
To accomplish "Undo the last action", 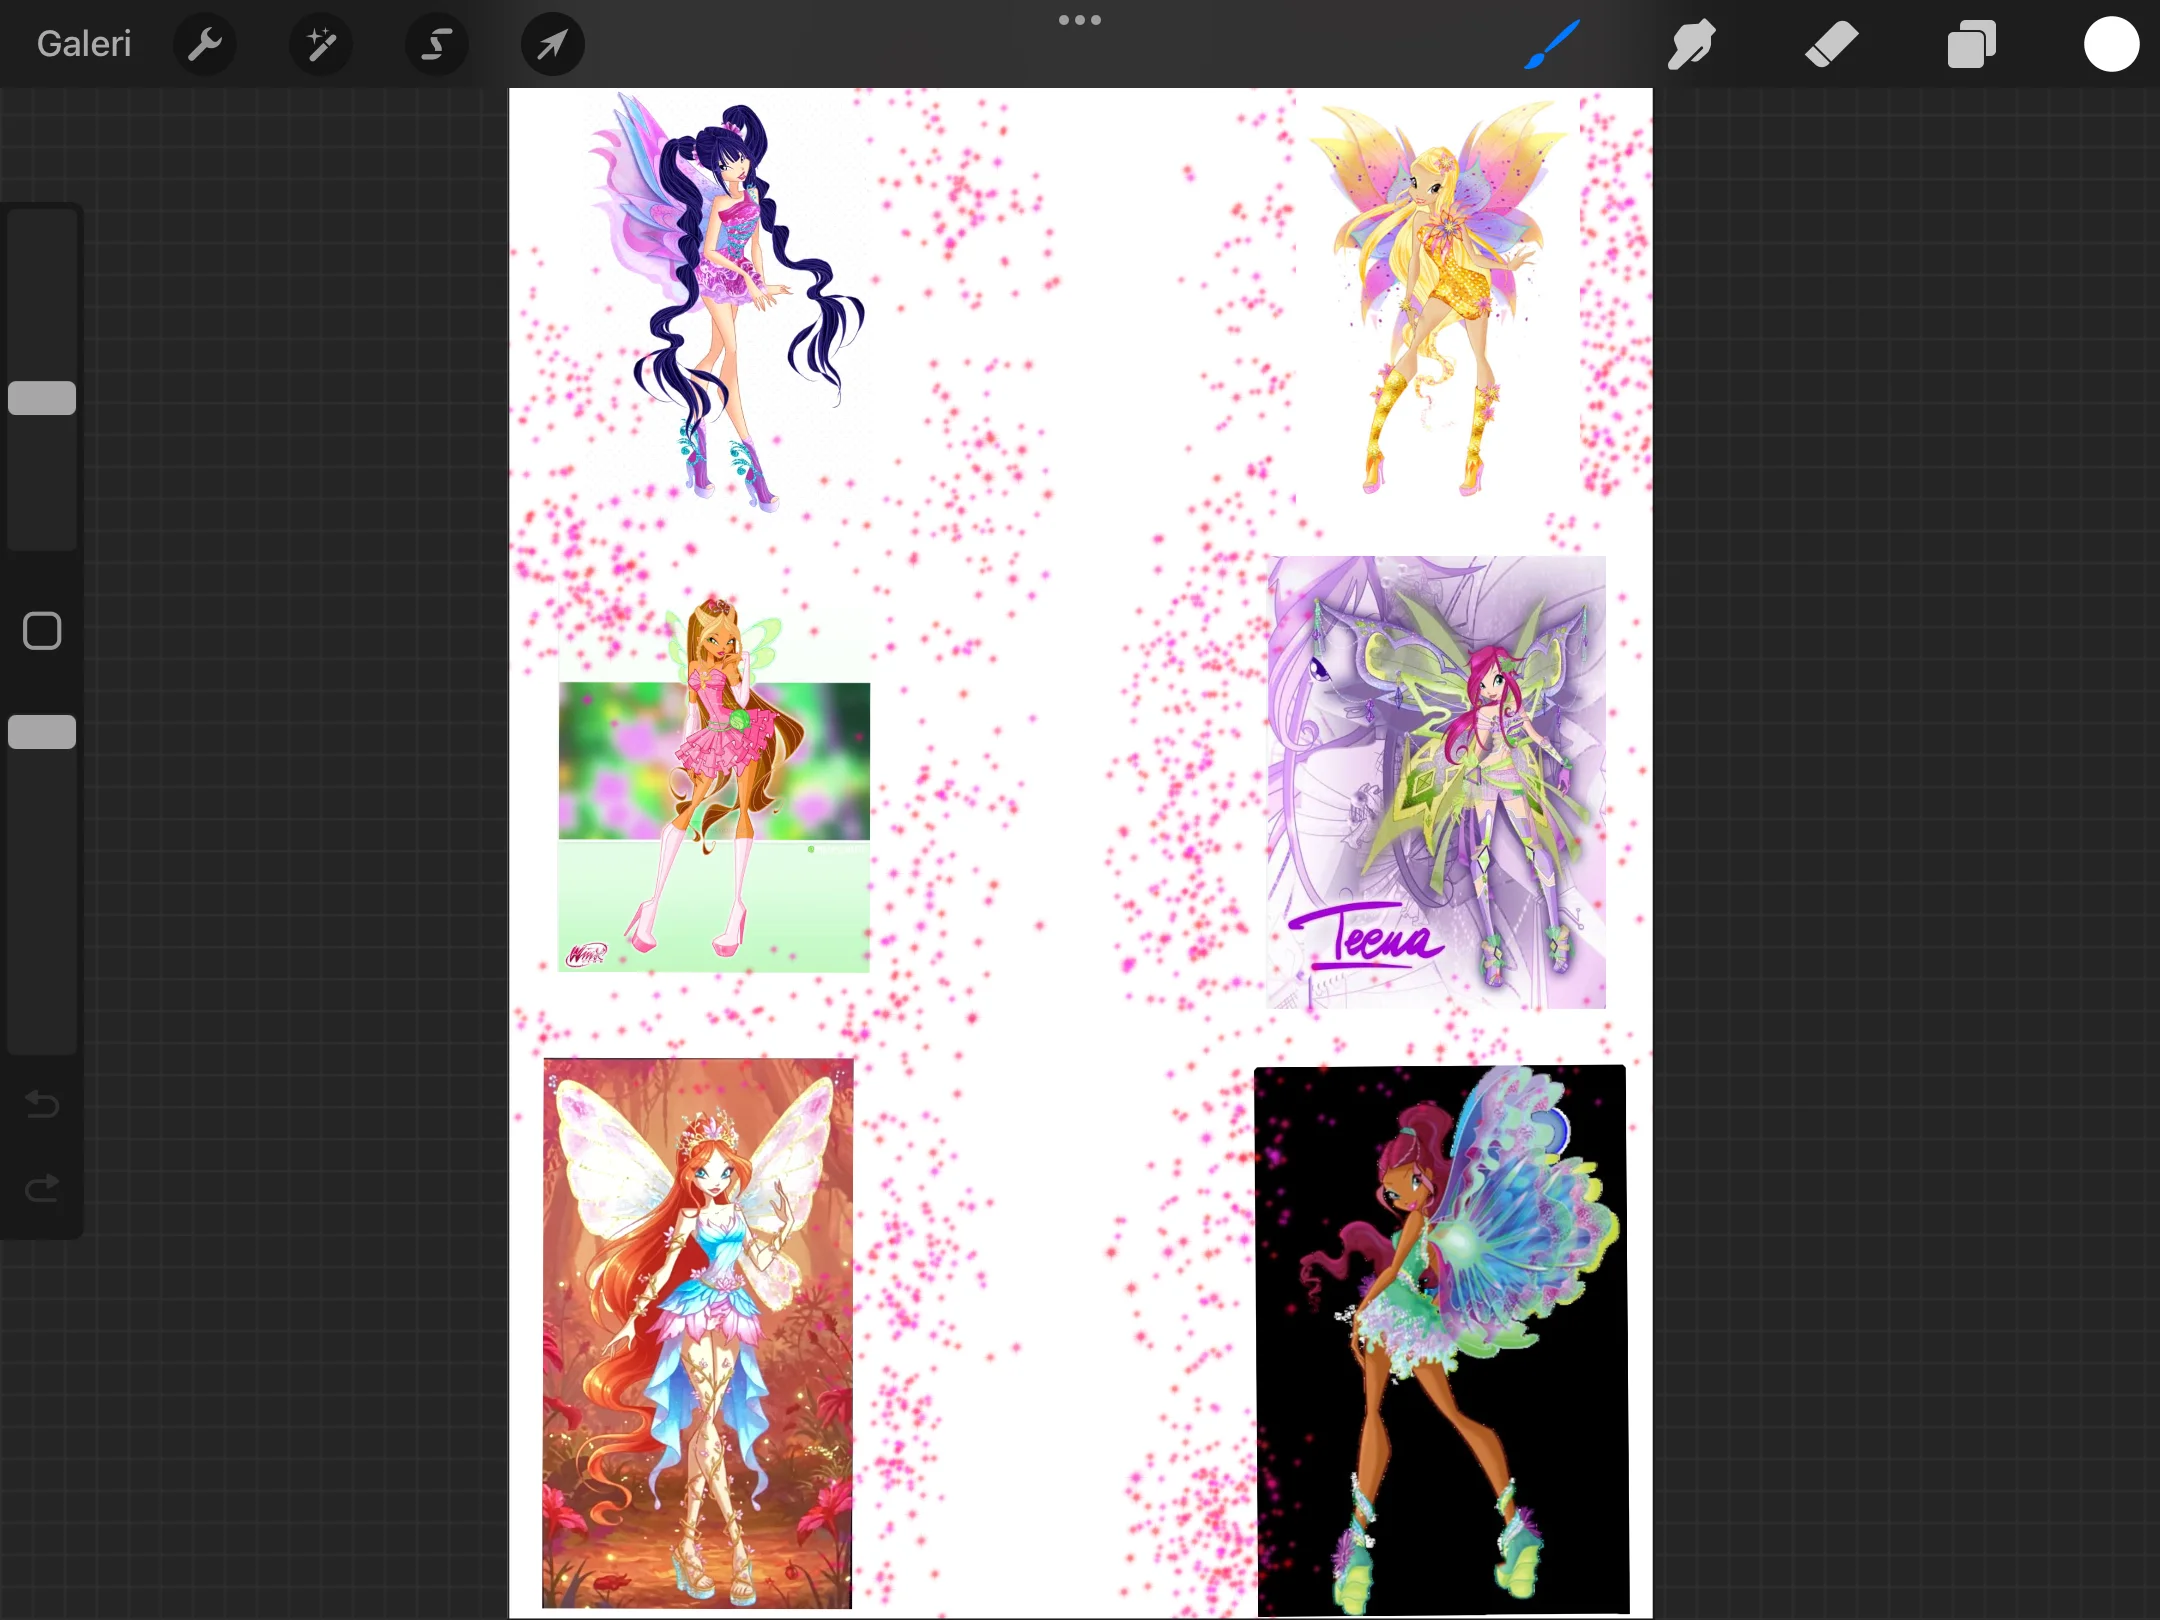I will click(42, 1104).
